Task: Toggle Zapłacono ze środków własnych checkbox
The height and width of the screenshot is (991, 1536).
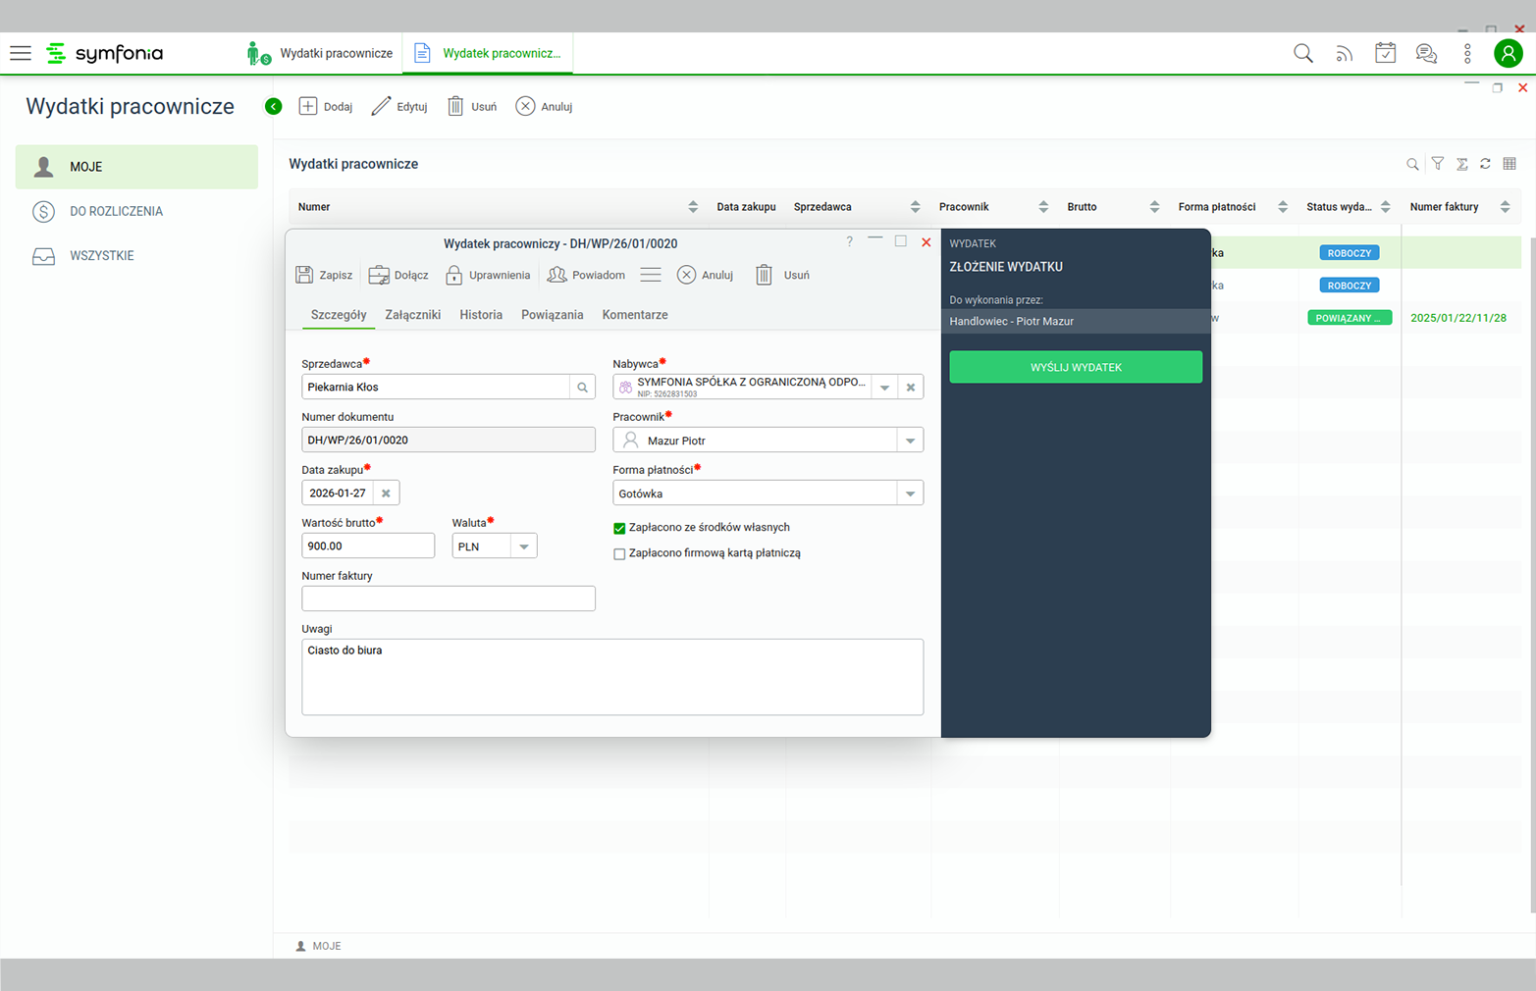Action: click(619, 528)
